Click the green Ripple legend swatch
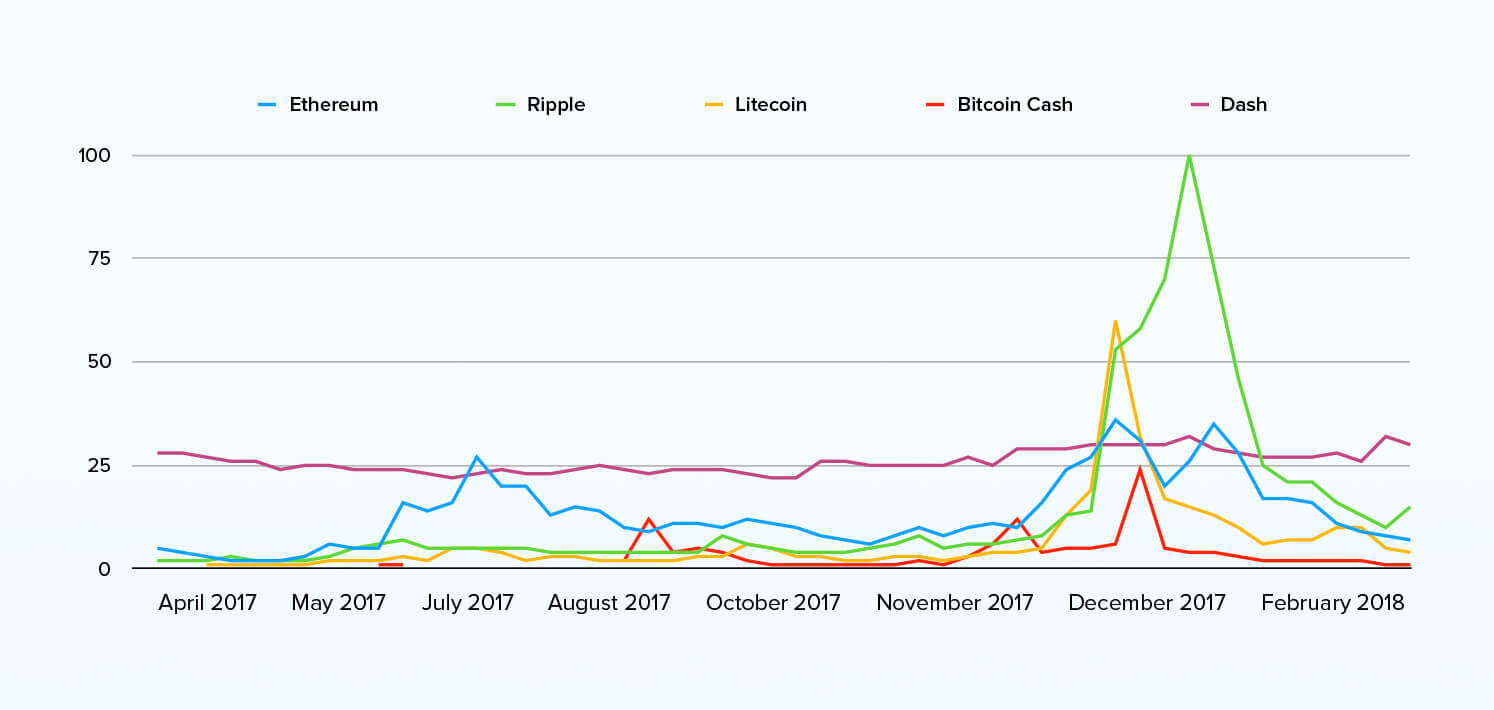The width and height of the screenshot is (1494, 710). [x=505, y=104]
